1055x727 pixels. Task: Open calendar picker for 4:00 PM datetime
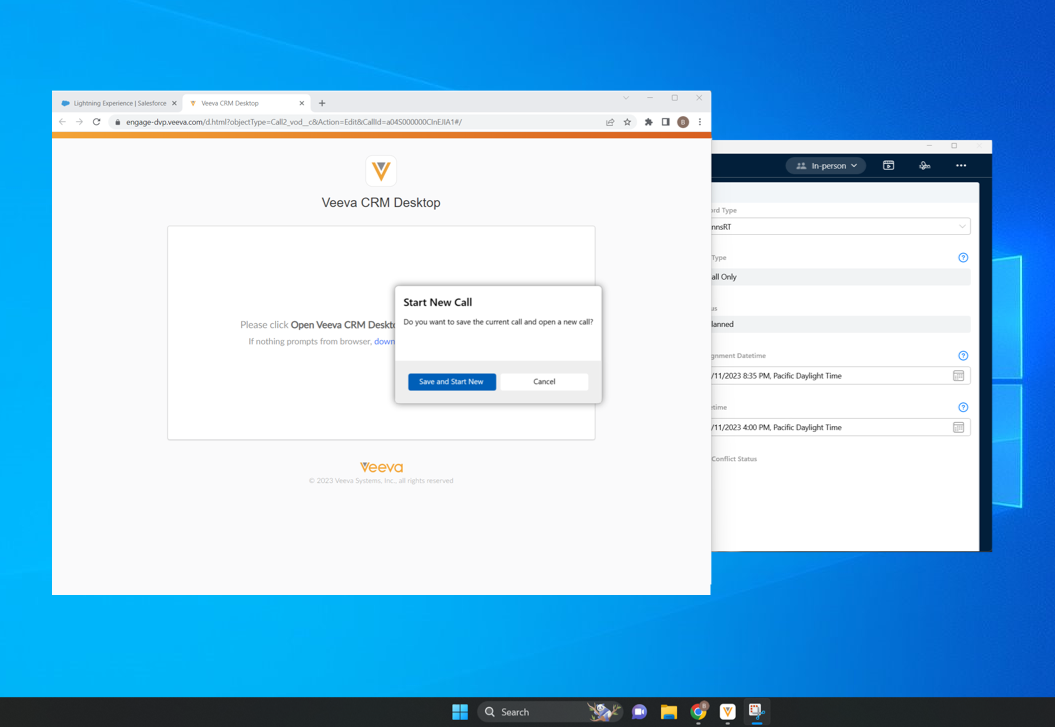(x=958, y=428)
